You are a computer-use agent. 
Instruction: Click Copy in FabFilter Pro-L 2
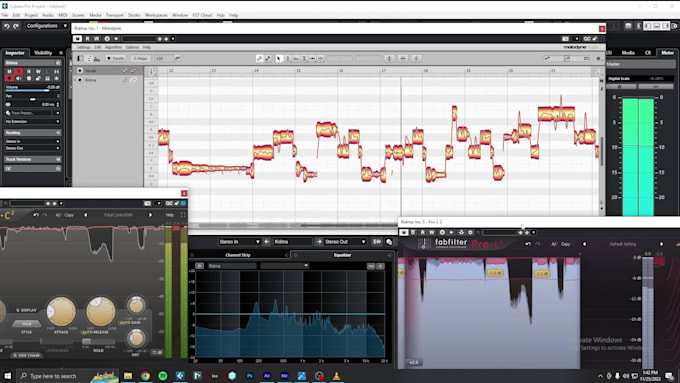(566, 244)
